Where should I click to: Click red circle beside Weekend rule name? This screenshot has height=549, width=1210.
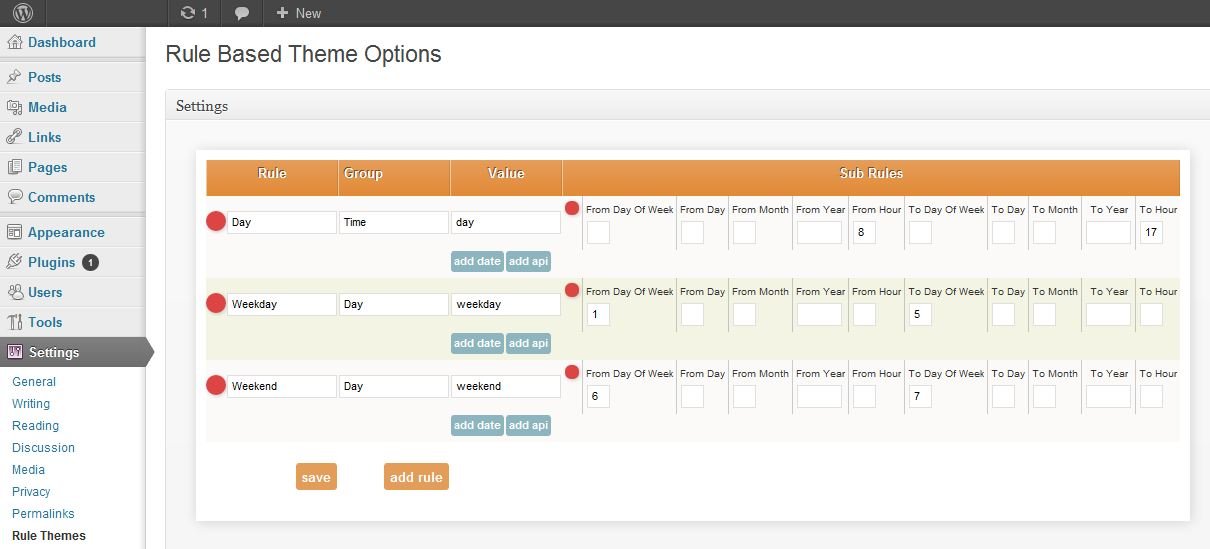pyautogui.click(x=216, y=386)
